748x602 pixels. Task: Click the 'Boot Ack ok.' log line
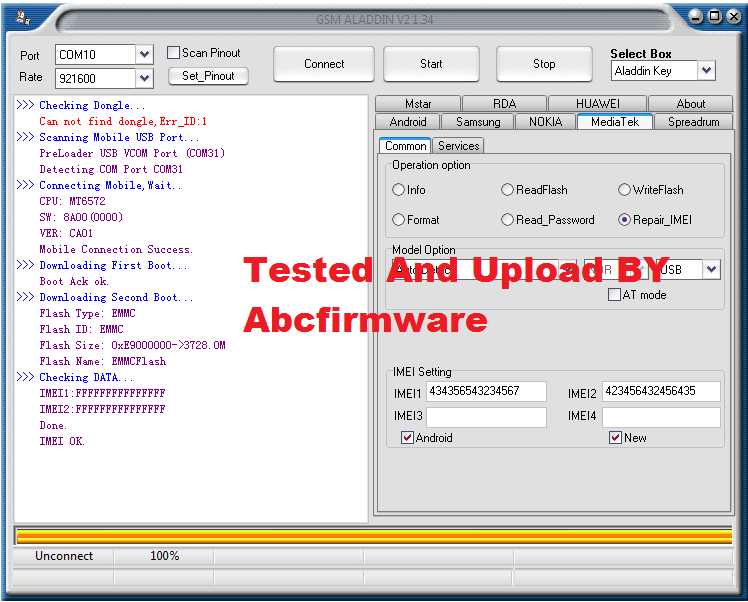[x=74, y=281]
